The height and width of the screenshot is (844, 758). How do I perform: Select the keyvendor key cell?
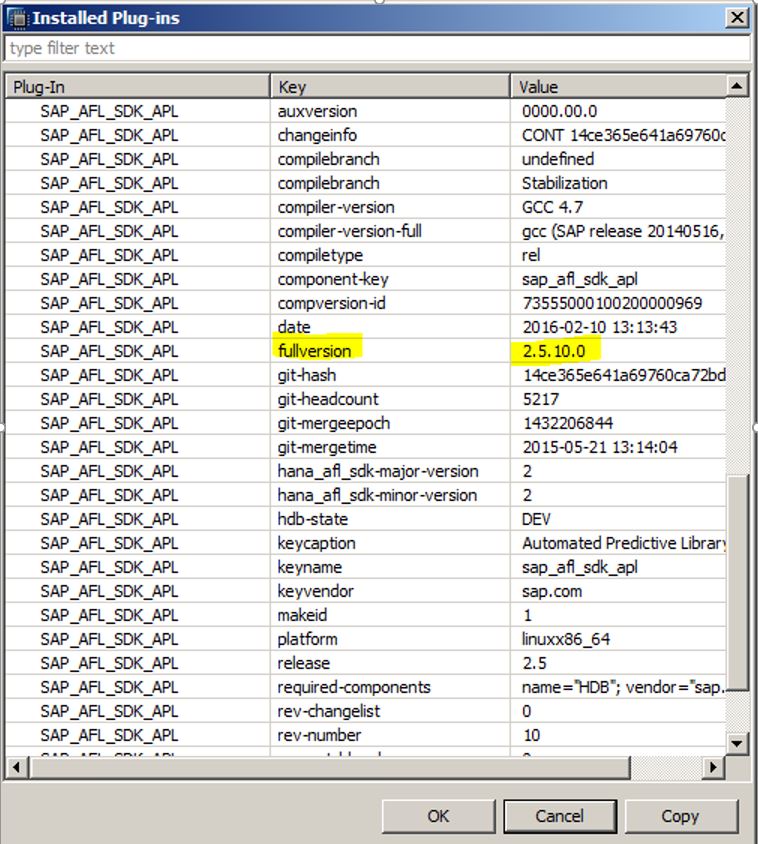point(390,591)
